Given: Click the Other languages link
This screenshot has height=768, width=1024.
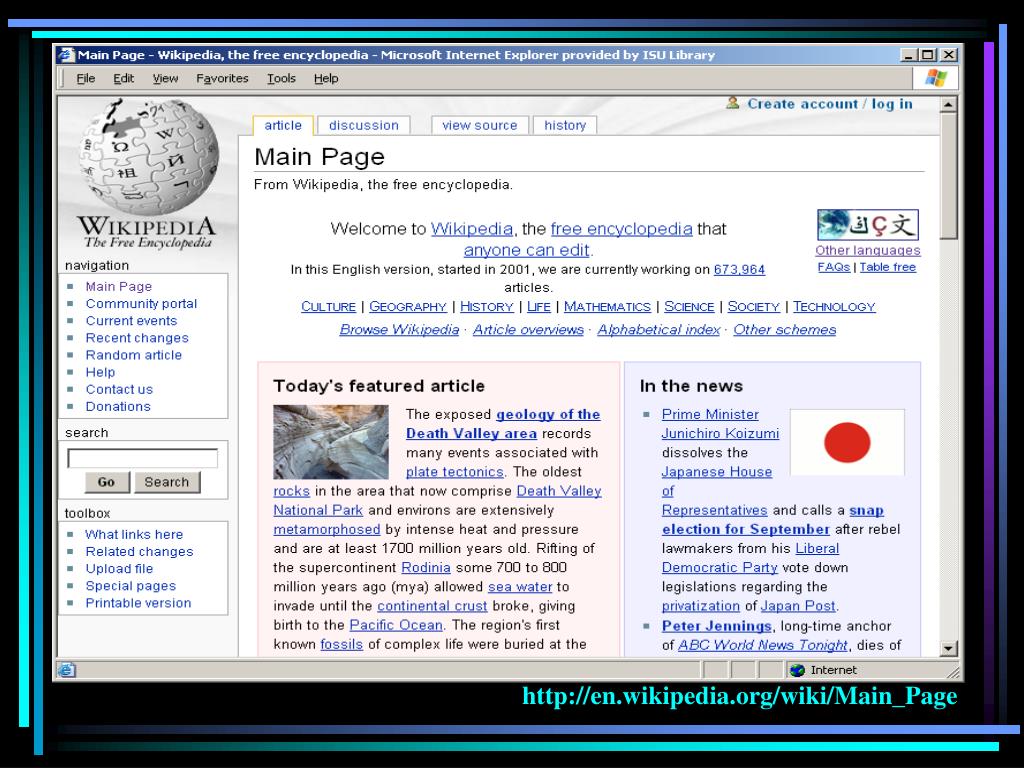Looking at the screenshot, I should pyautogui.click(x=868, y=250).
